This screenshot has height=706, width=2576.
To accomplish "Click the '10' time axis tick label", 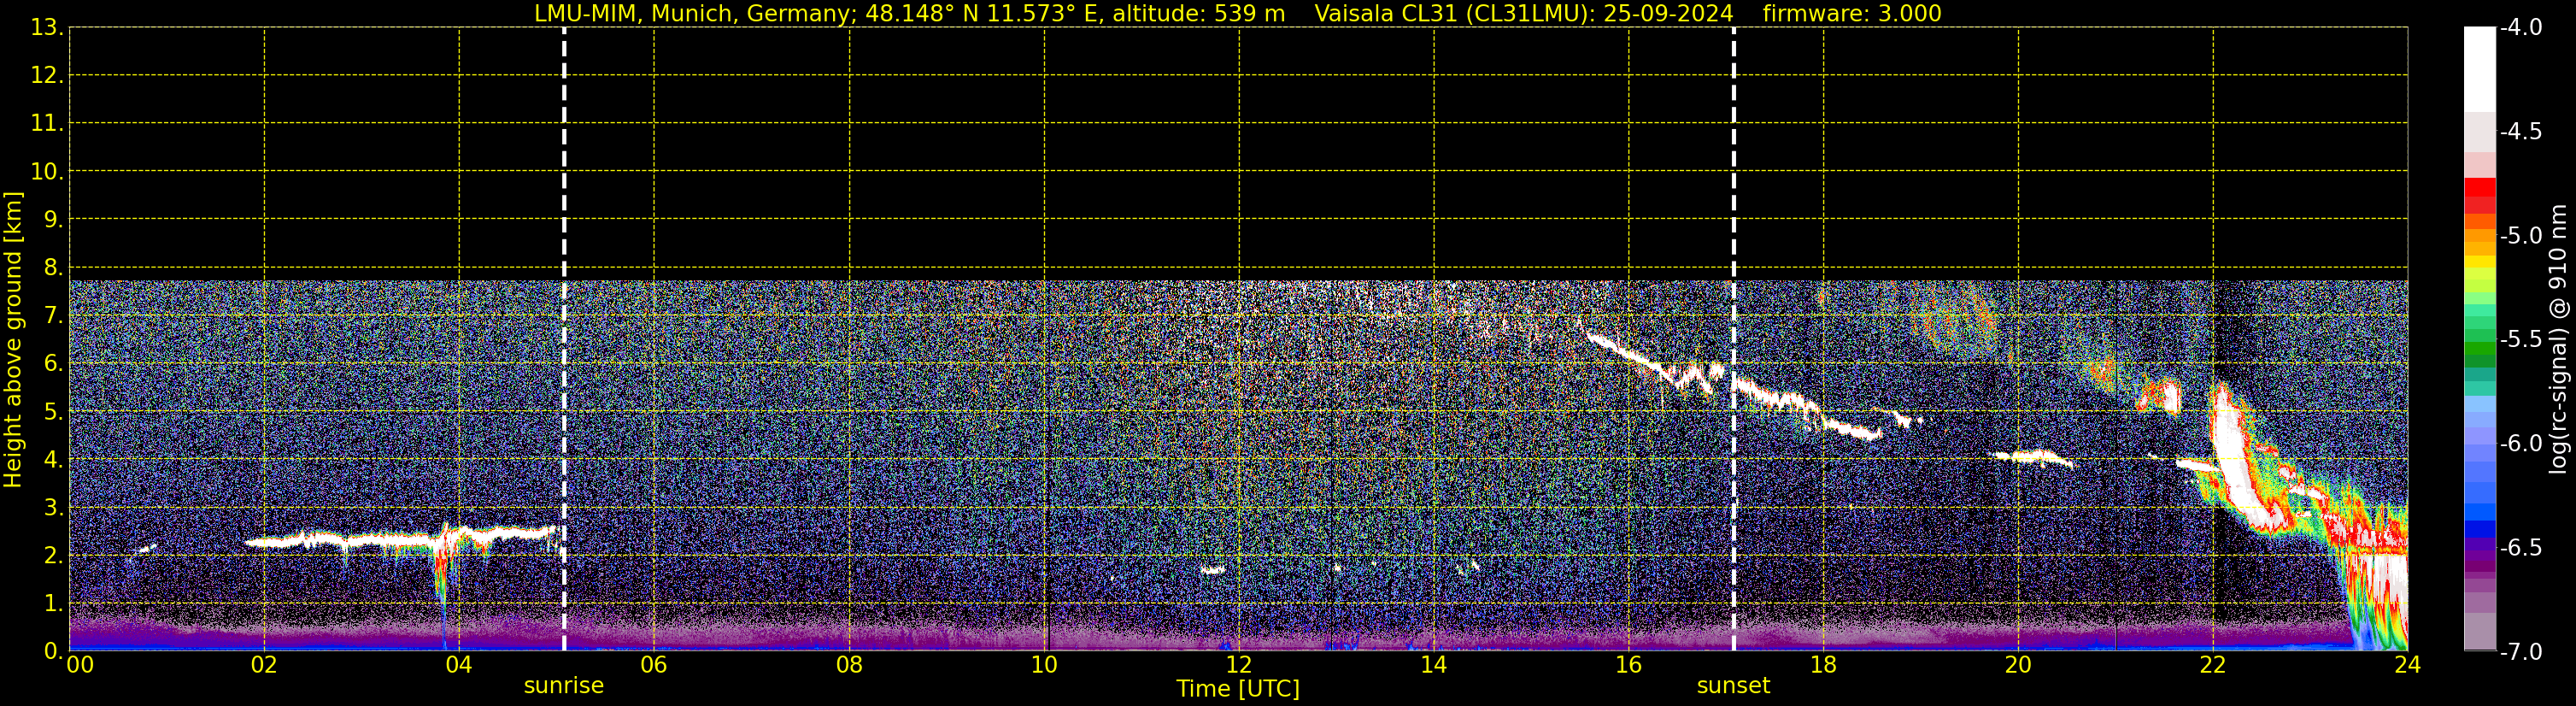I will pos(1044,665).
